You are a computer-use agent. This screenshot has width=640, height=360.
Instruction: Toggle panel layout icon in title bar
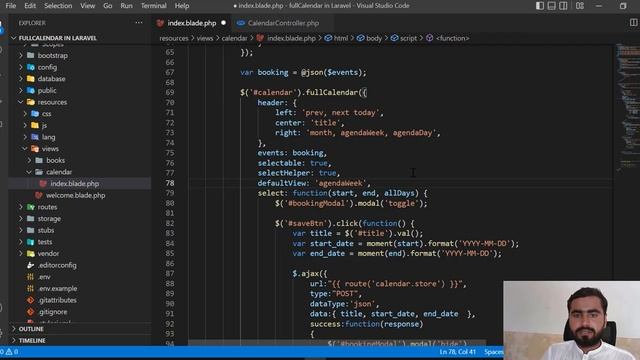[551, 6]
